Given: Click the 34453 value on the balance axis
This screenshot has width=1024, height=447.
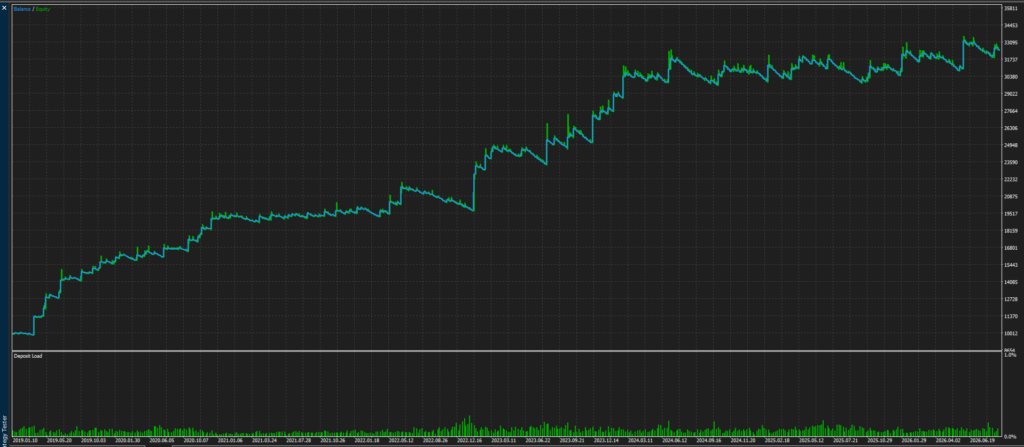Looking at the screenshot, I should pyautogui.click(x=1011, y=25).
